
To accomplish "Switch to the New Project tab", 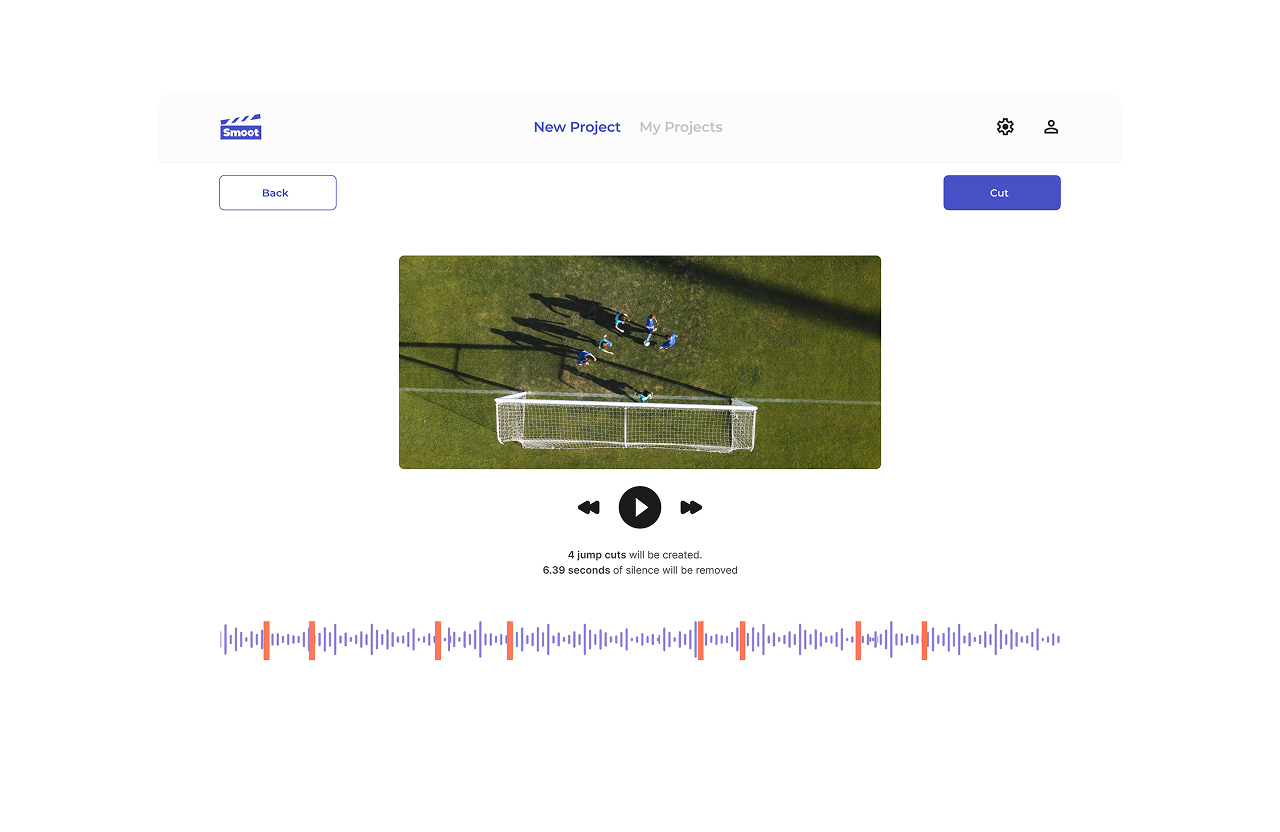I will [x=577, y=127].
